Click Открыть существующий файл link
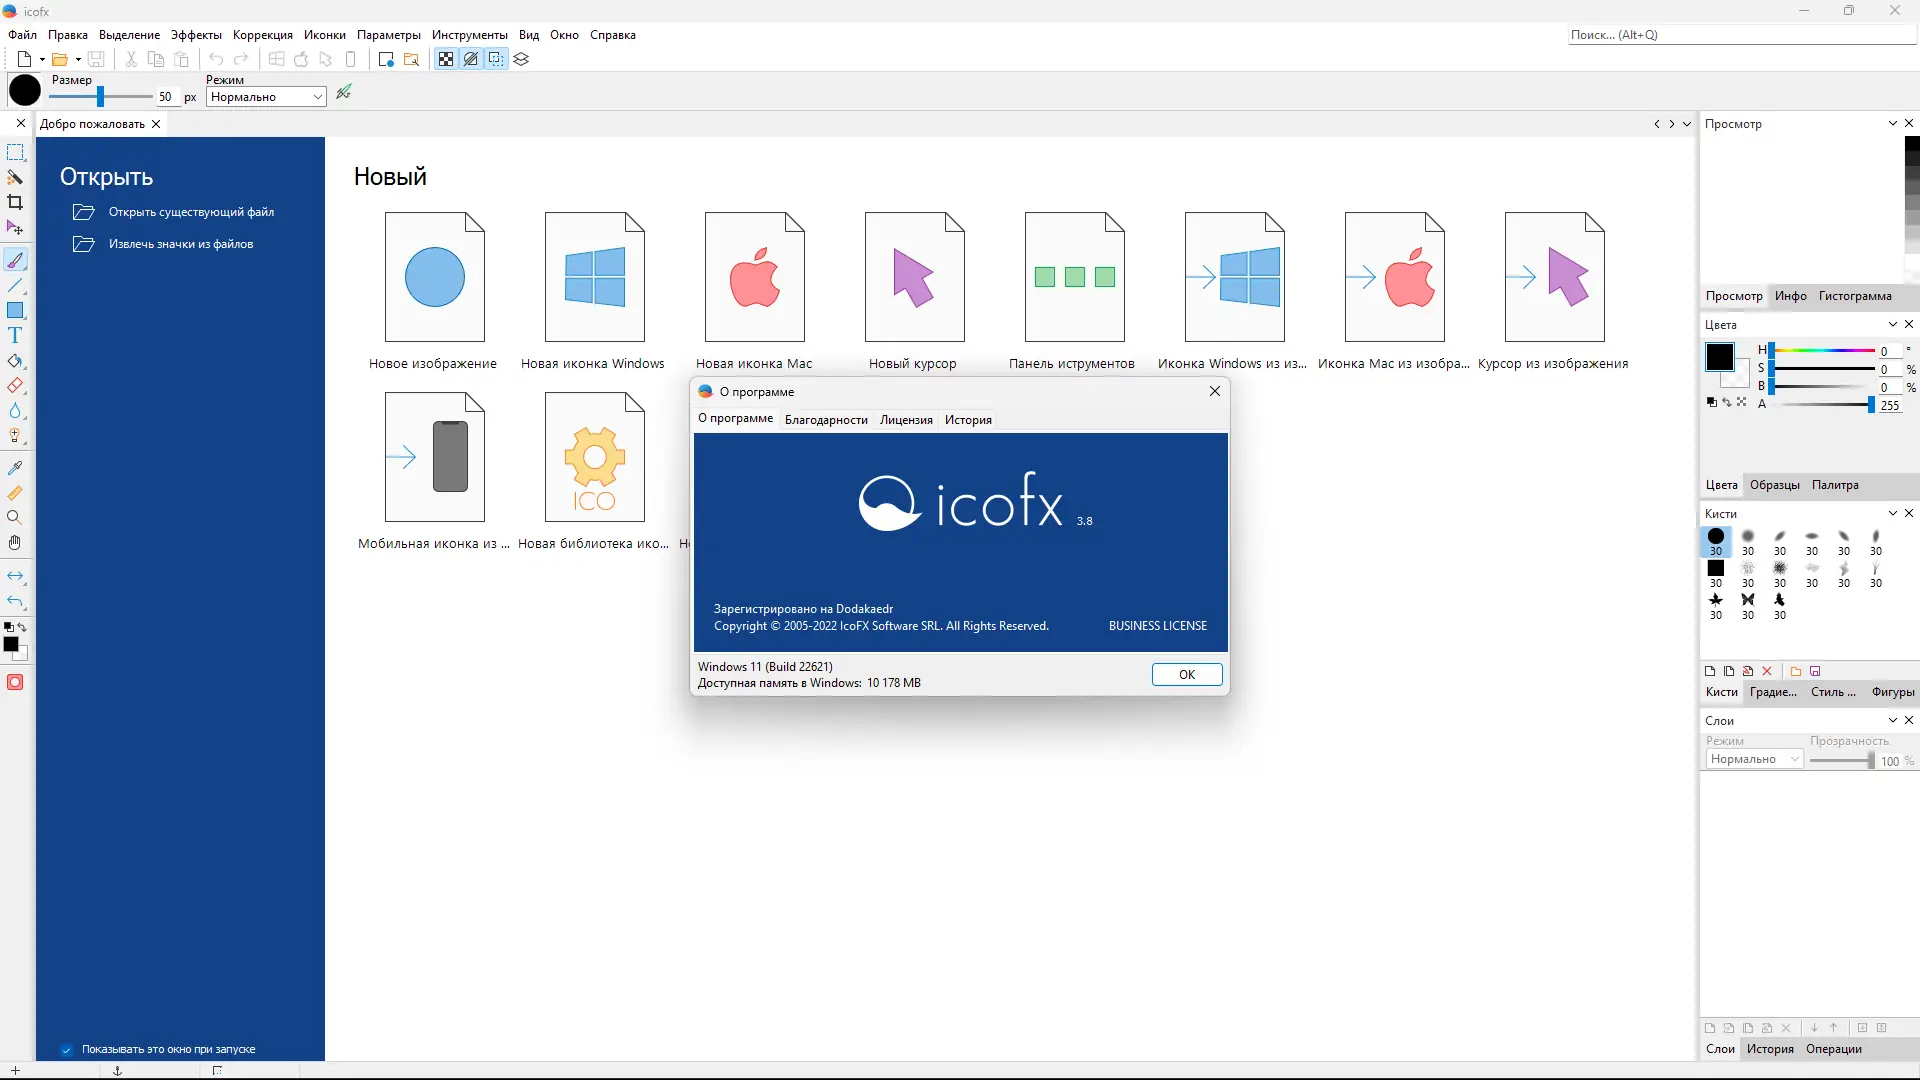This screenshot has width=1920, height=1080. (x=191, y=212)
